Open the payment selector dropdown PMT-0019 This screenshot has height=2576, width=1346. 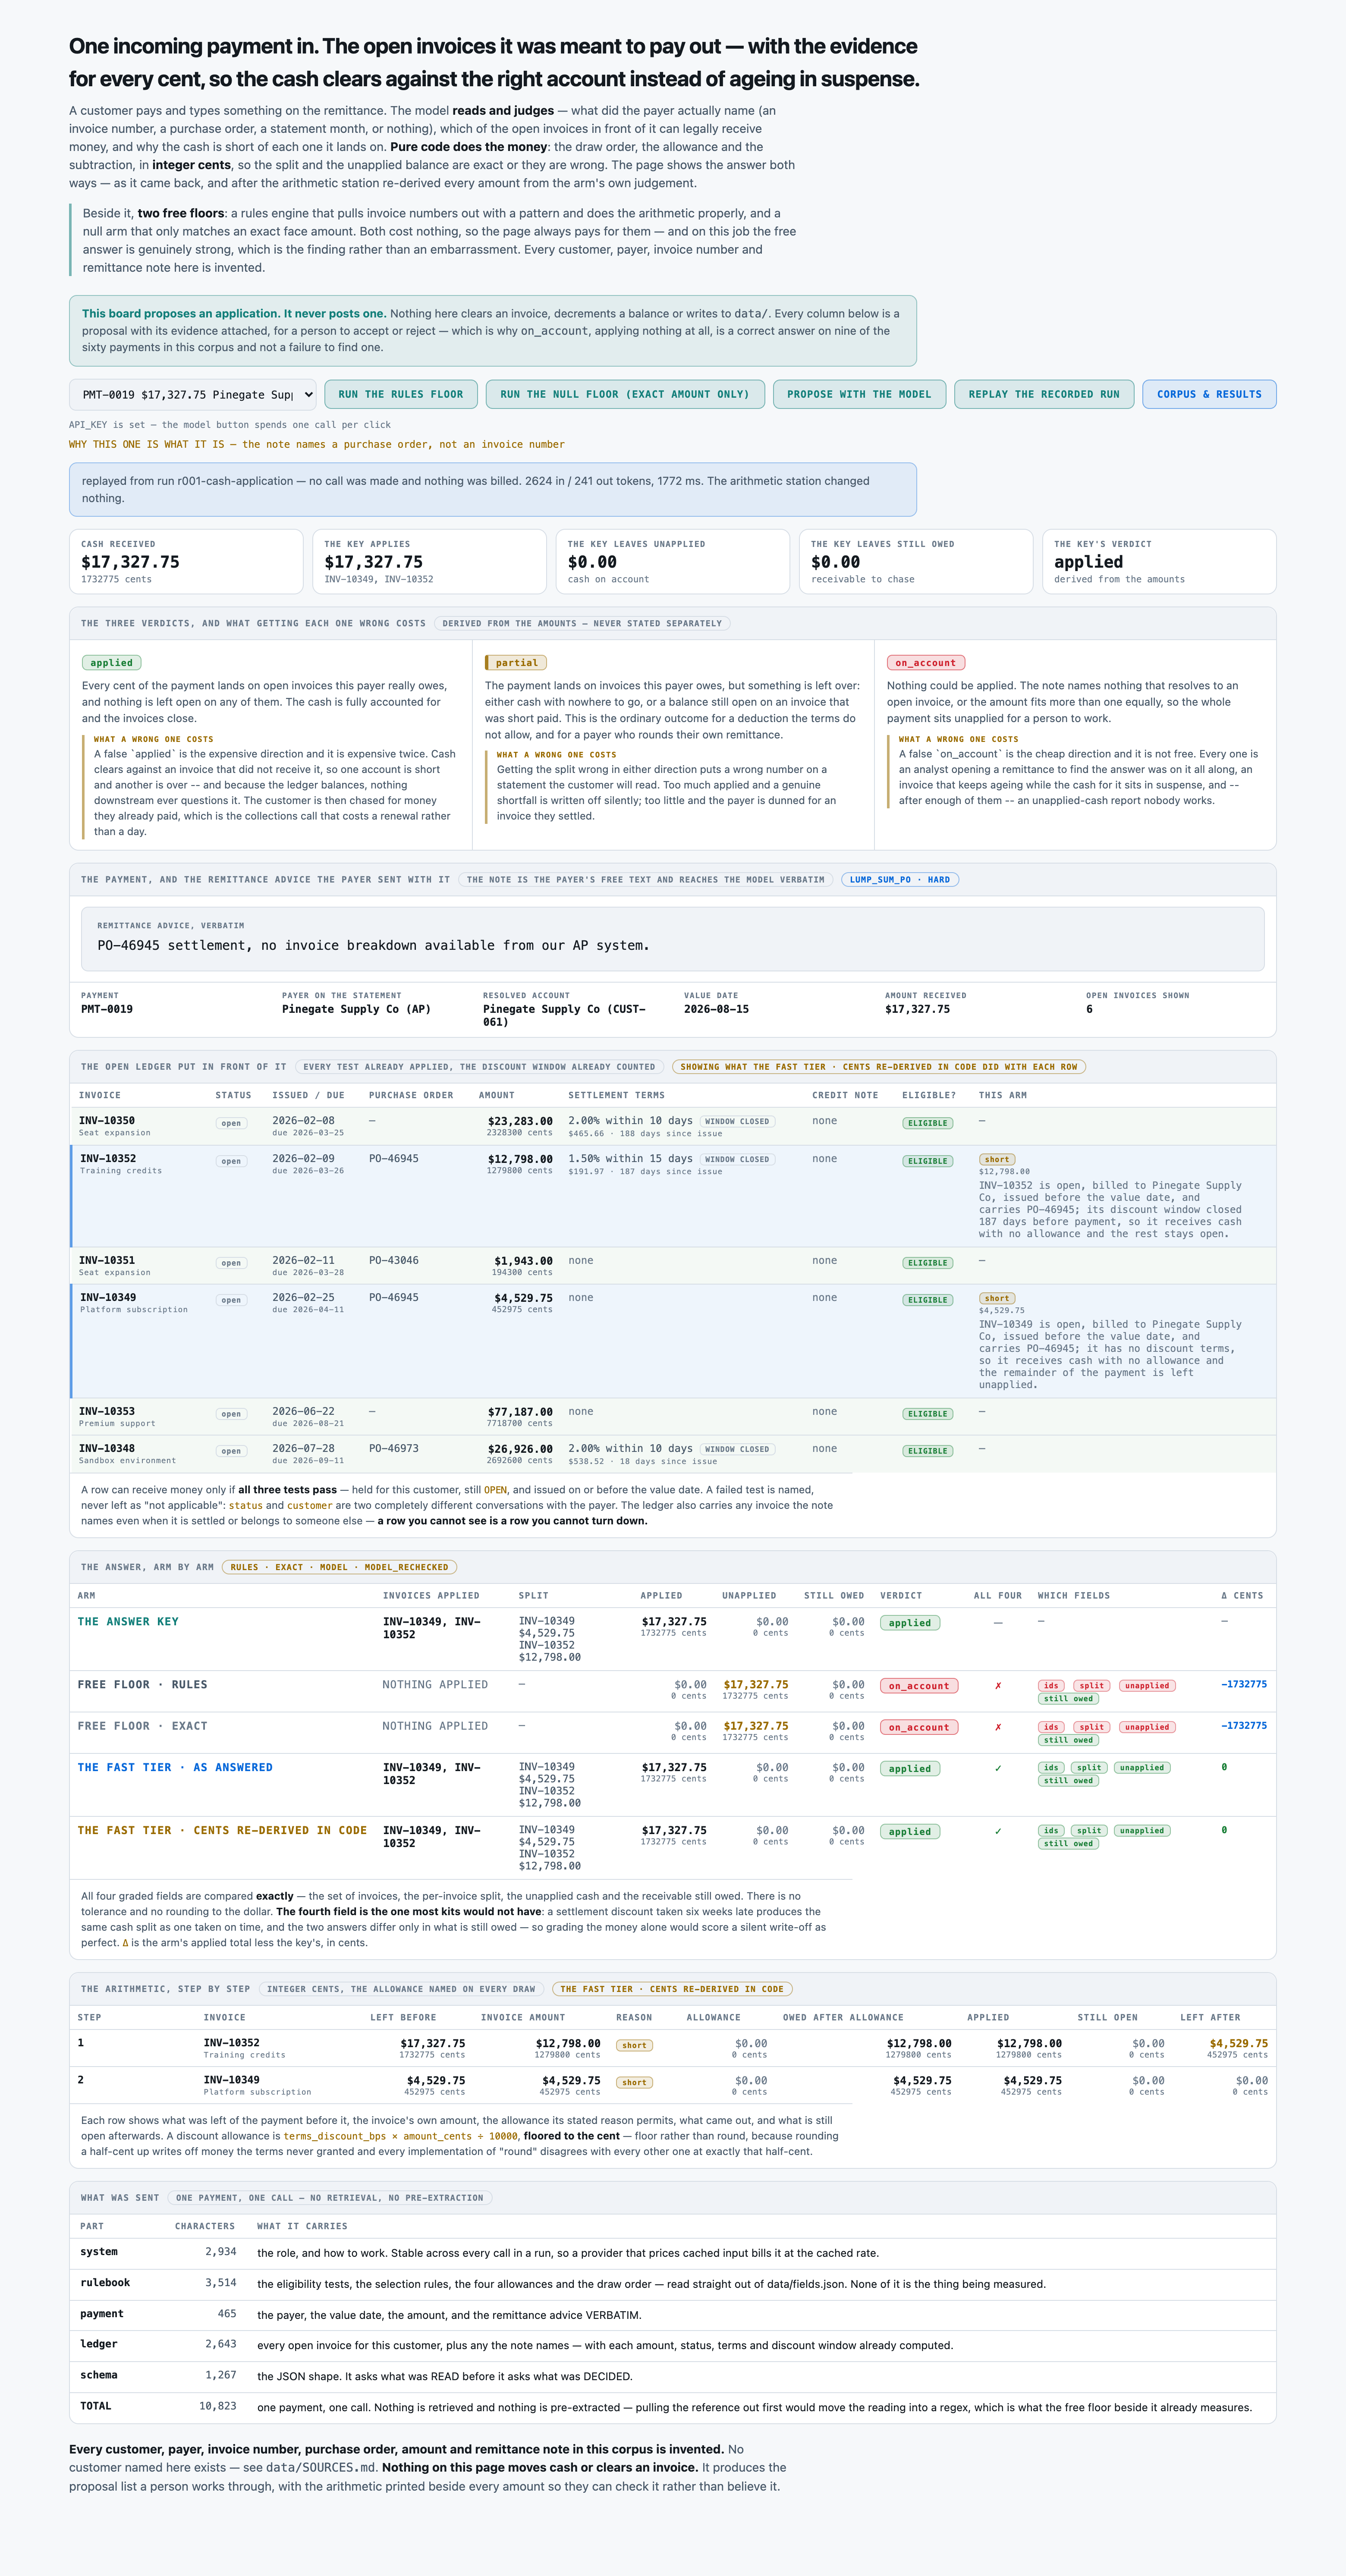(x=192, y=394)
